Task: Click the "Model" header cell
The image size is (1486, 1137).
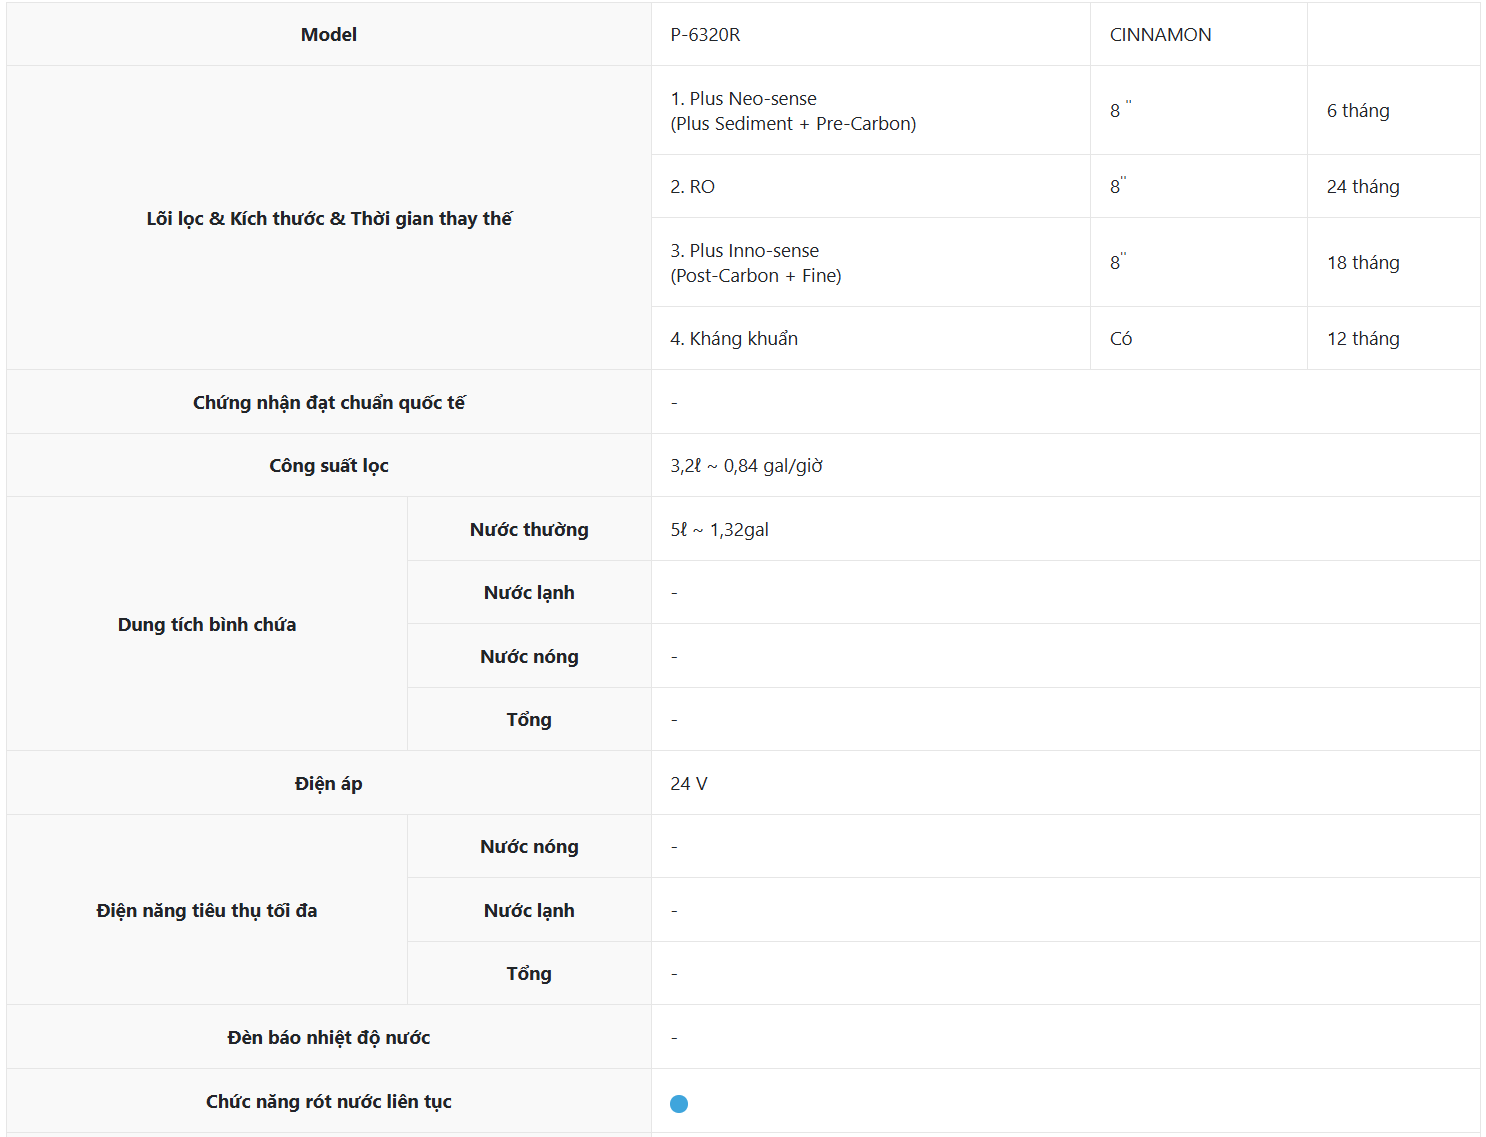Action: coord(329,35)
